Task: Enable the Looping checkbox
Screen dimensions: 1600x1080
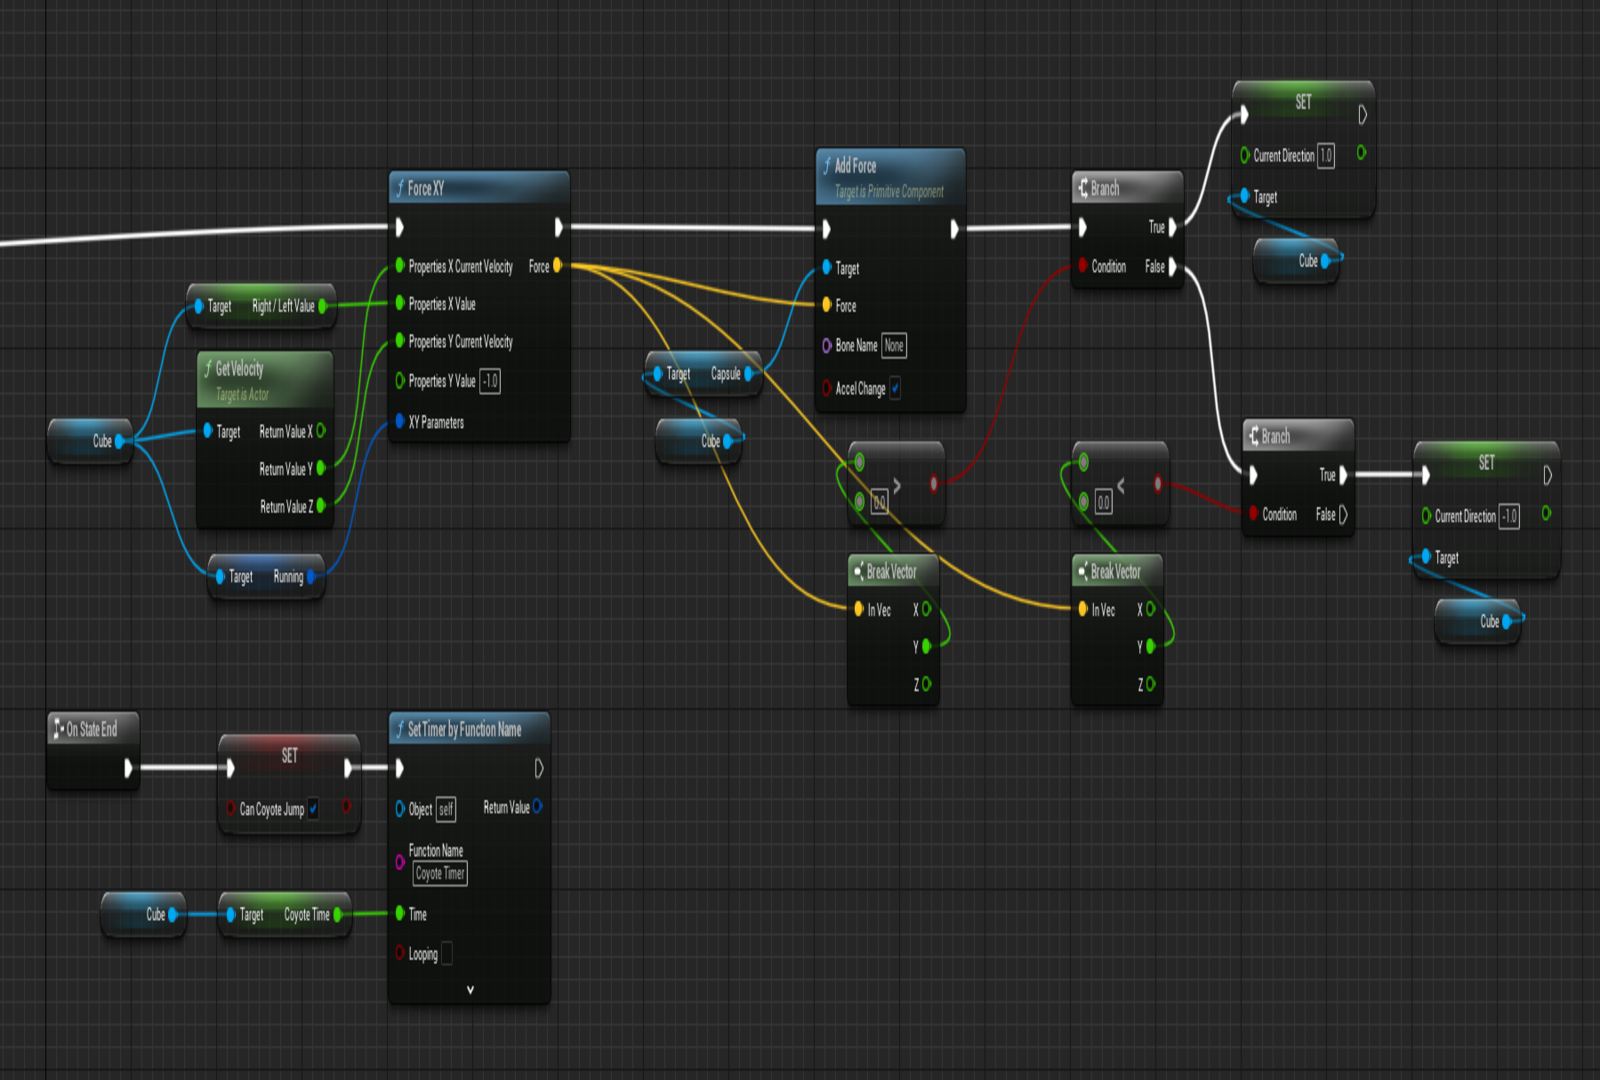Action: pos(447,954)
